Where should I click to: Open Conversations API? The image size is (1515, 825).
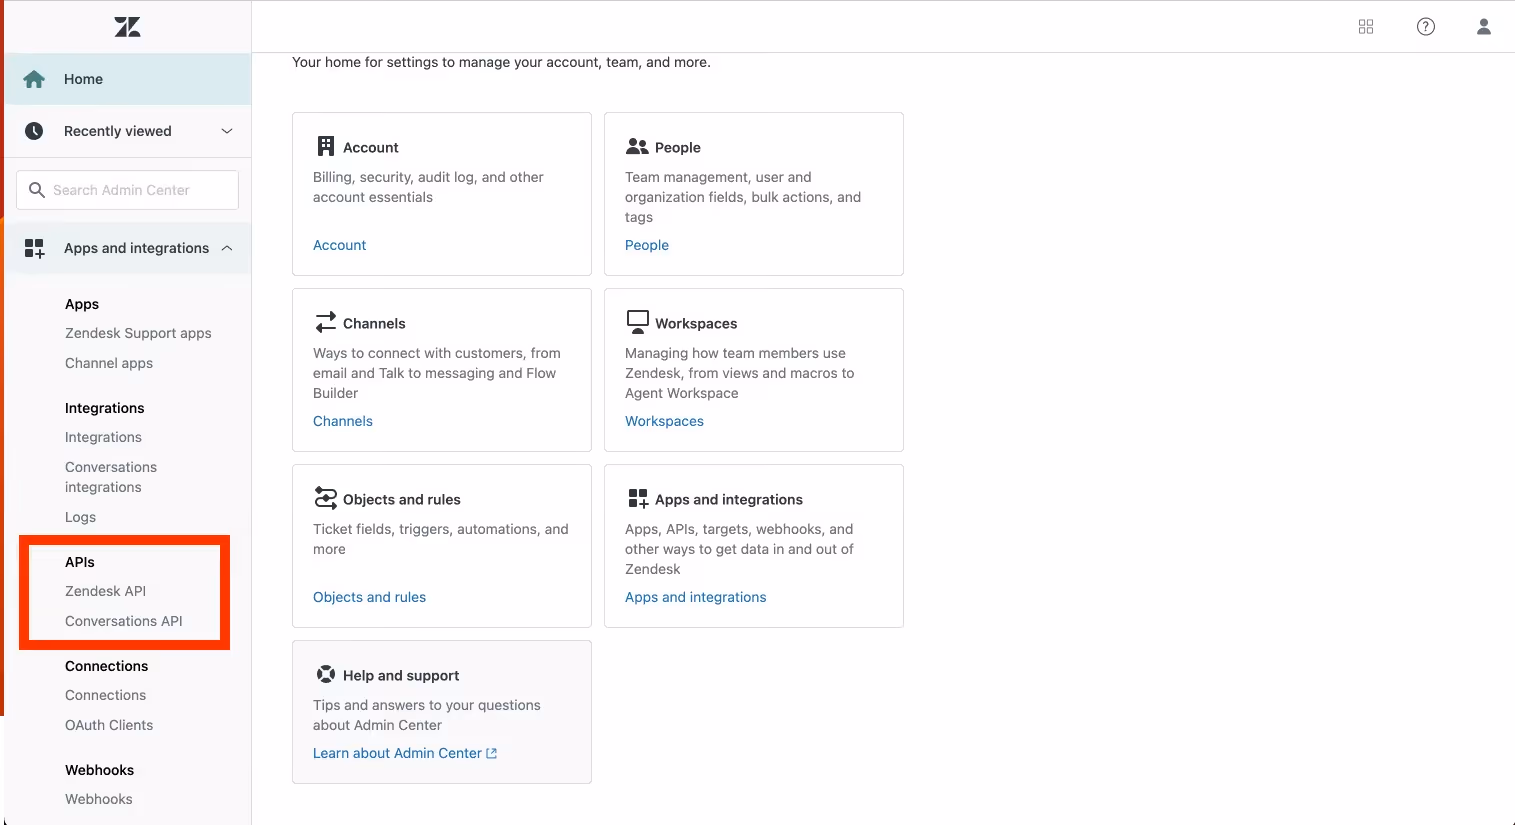(124, 621)
